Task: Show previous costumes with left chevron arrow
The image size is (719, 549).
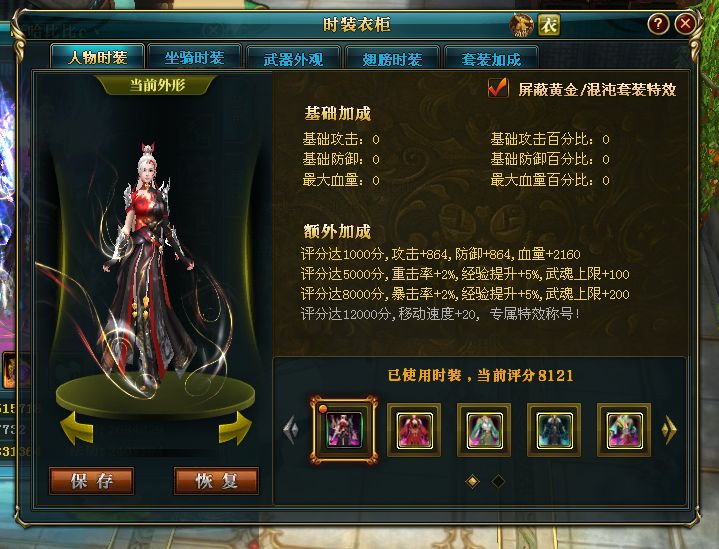Action: 291,430
